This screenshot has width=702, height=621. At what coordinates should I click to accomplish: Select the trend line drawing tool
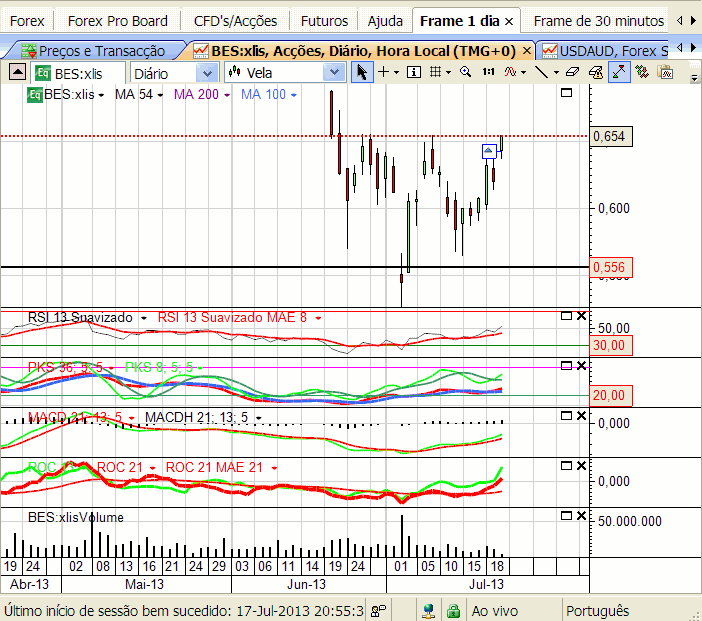(x=541, y=72)
